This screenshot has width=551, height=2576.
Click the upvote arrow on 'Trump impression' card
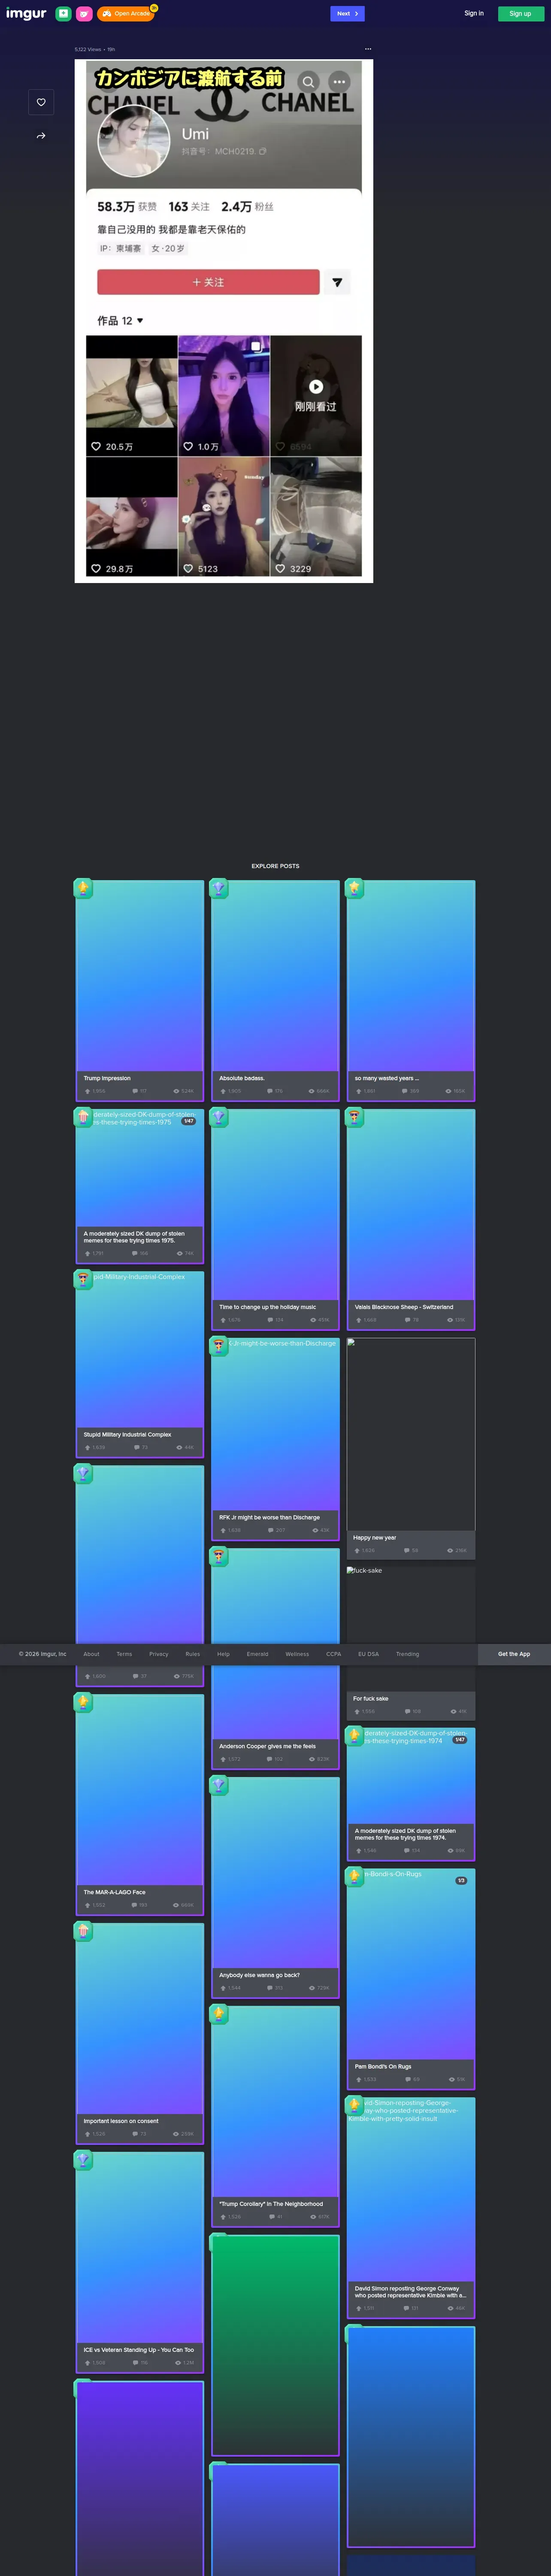click(x=87, y=1091)
